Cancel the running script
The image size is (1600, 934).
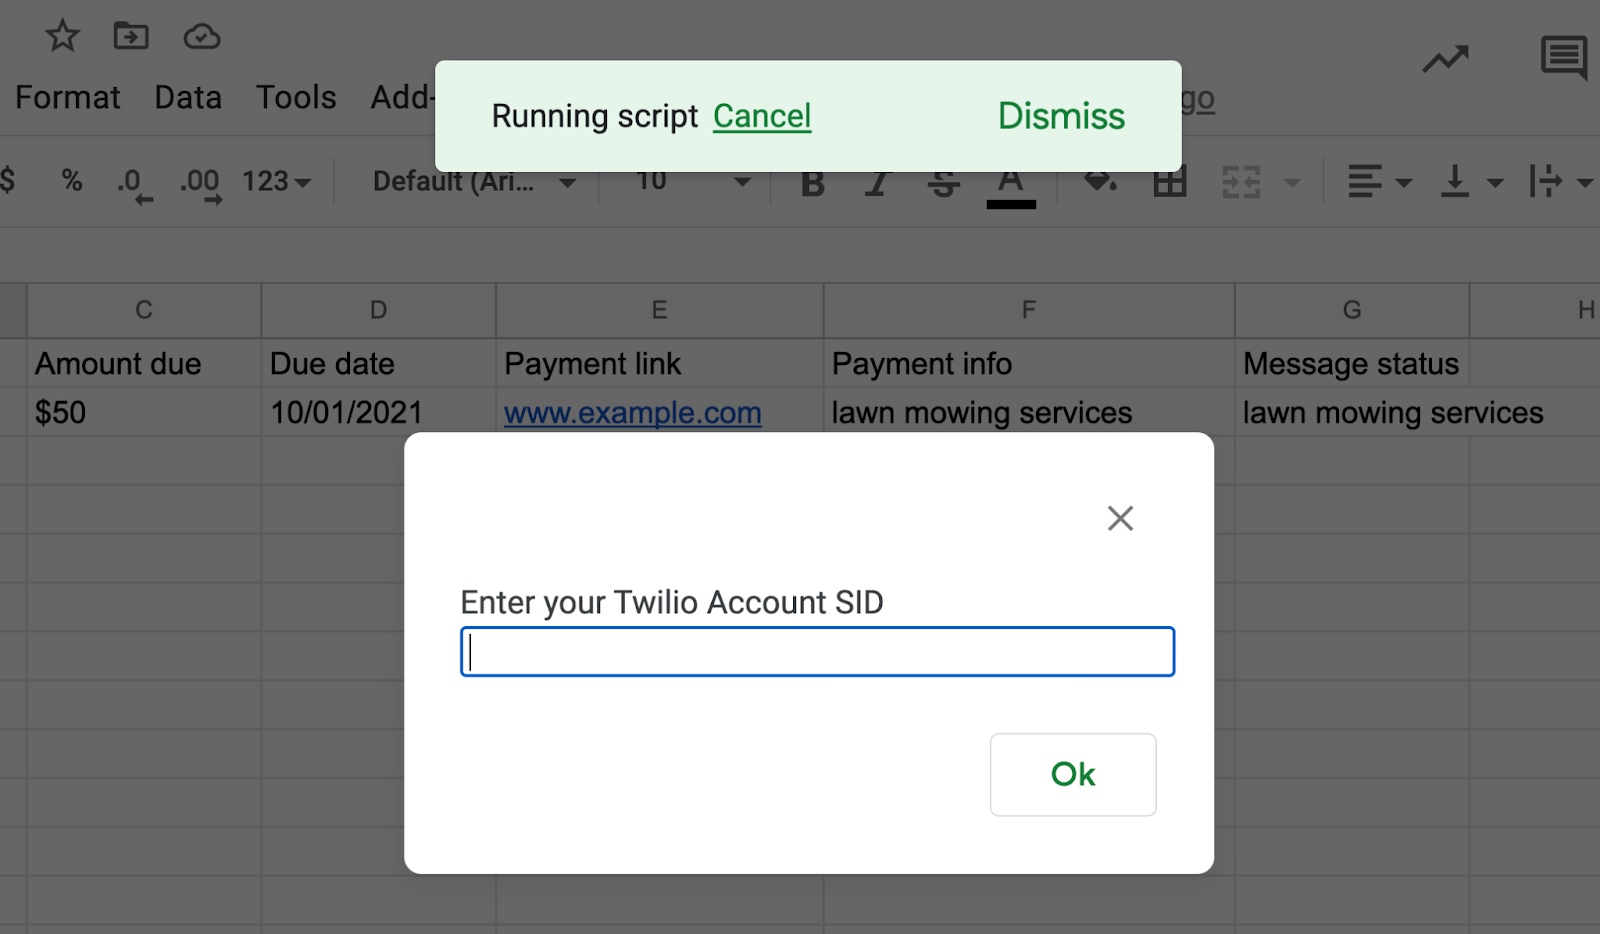pos(761,116)
